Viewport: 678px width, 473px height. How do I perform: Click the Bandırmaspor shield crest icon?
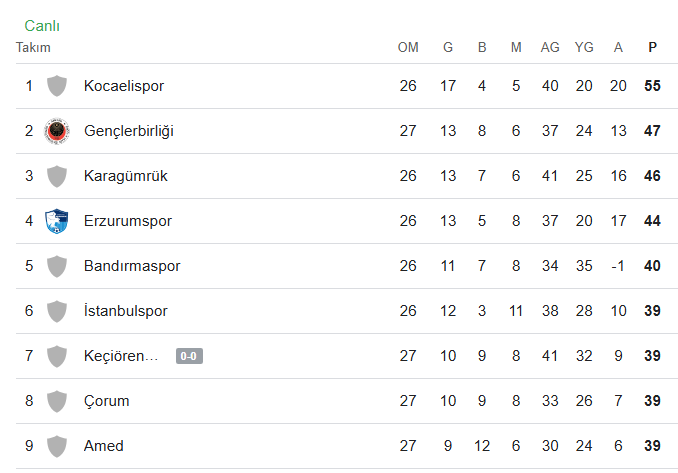[x=57, y=266]
